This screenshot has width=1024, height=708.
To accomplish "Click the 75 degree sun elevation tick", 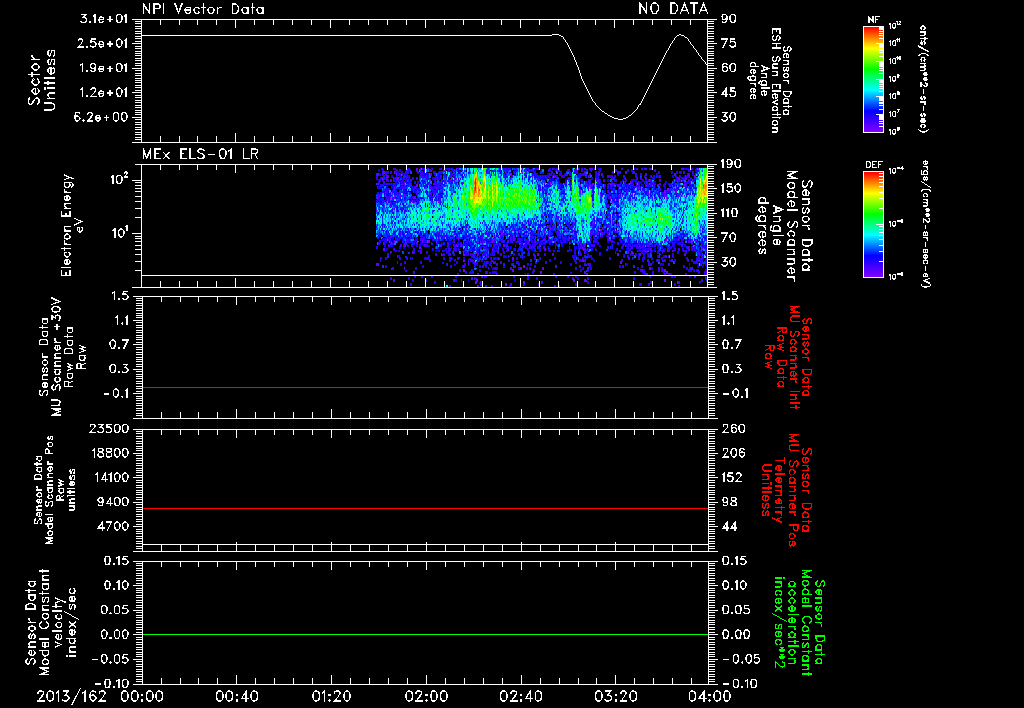I will pos(729,43).
